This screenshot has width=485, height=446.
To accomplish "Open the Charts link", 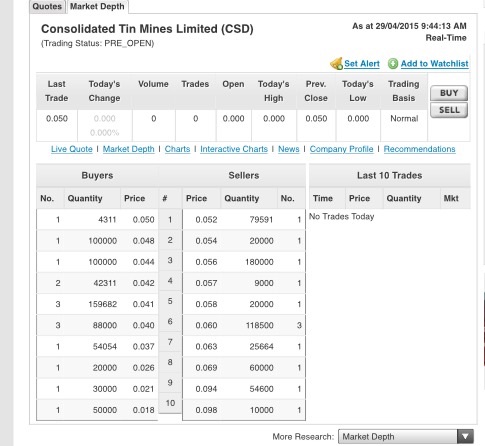I will pyautogui.click(x=177, y=149).
